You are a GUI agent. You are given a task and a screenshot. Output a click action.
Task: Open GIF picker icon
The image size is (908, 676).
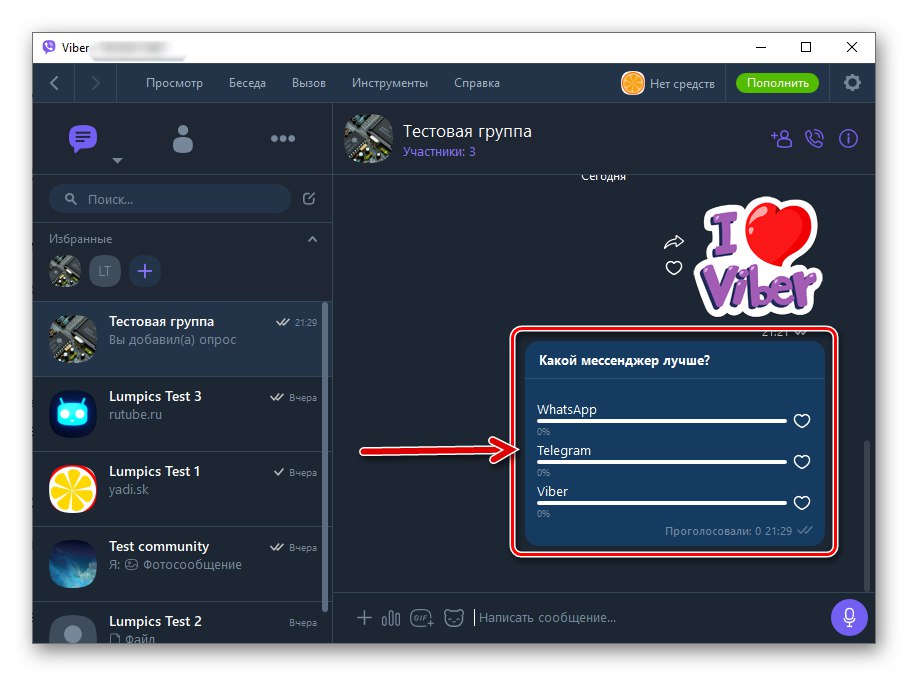point(422,618)
